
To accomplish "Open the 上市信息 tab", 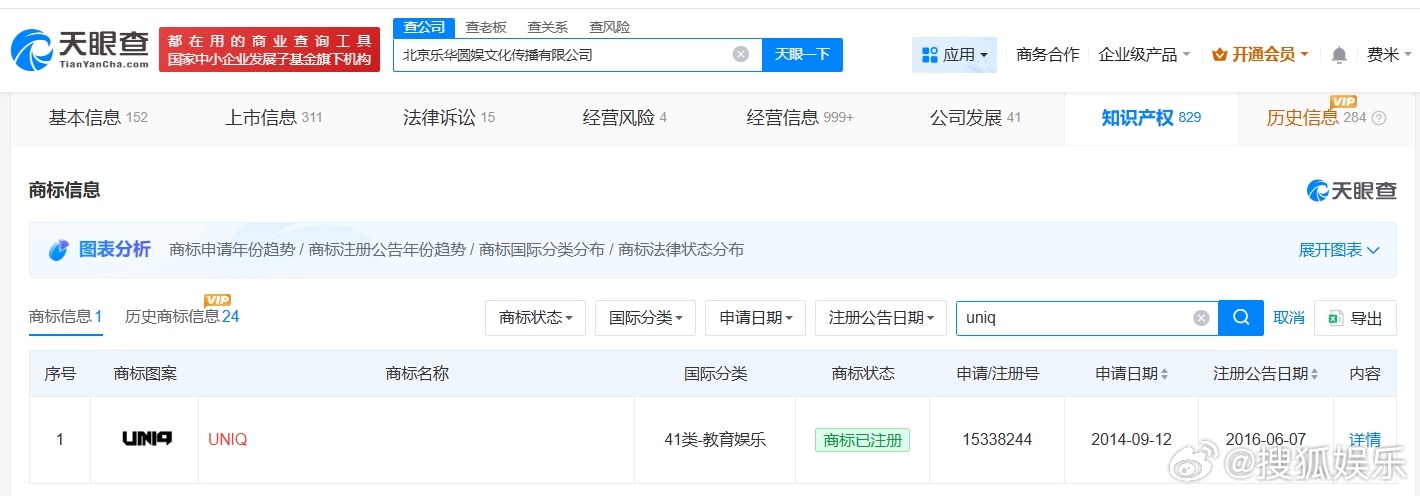I will [x=273, y=118].
